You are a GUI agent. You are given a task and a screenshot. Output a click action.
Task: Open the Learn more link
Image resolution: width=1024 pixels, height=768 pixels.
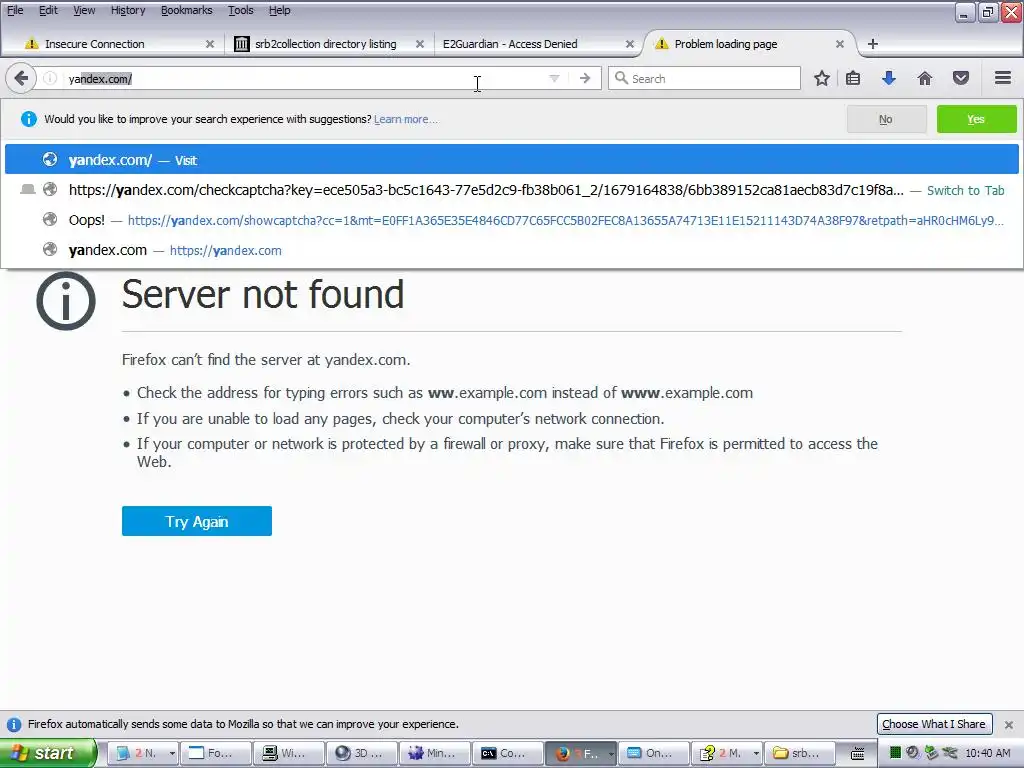point(406,120)
